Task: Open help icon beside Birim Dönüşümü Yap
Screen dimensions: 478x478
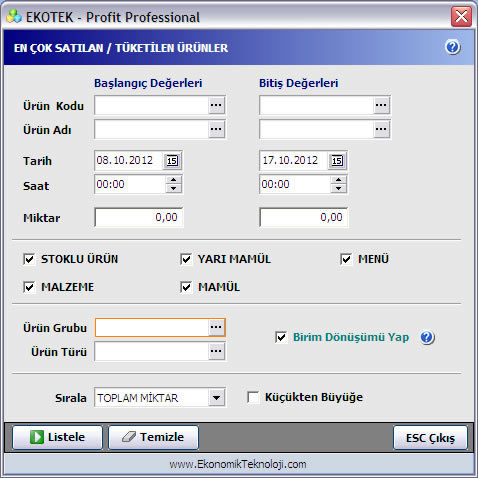Action: (x=427, y=337)
